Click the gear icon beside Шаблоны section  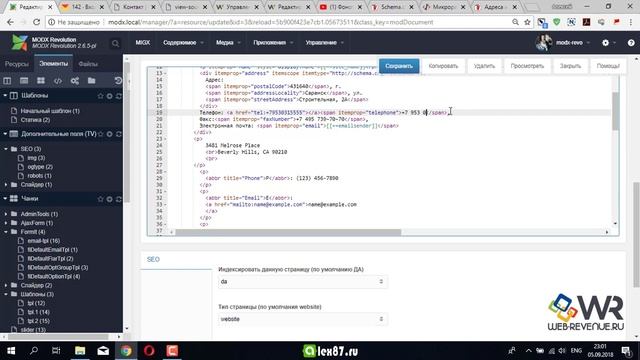coord(109,96)
